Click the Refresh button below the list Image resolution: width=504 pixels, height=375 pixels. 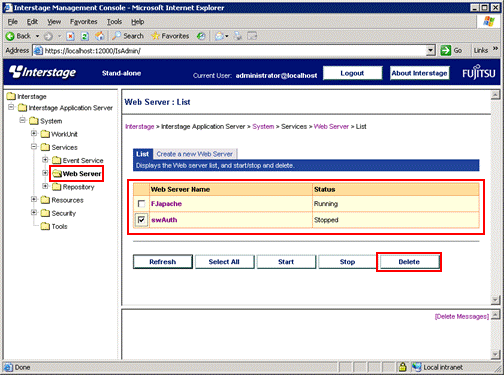click(x=163, y=262)
